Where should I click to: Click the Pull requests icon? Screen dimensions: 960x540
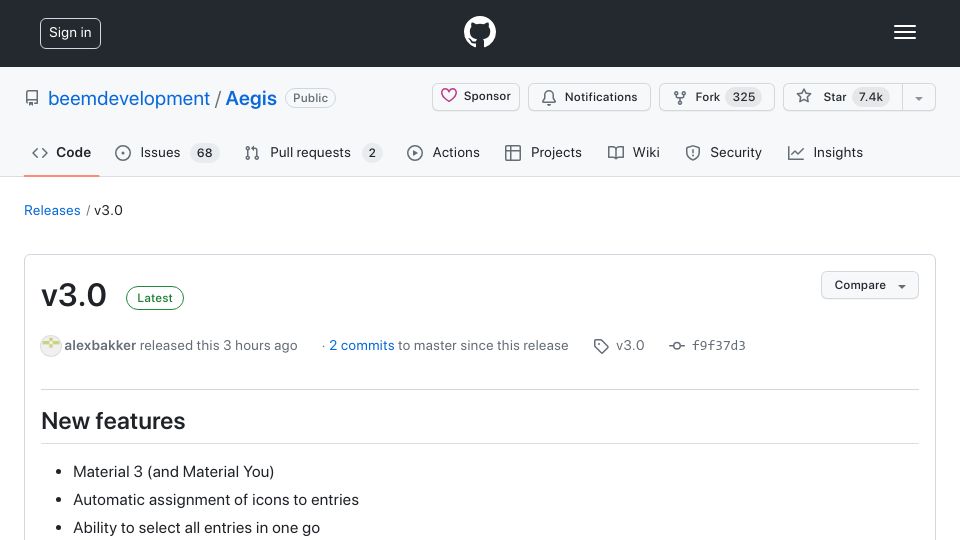click(252, 153)
